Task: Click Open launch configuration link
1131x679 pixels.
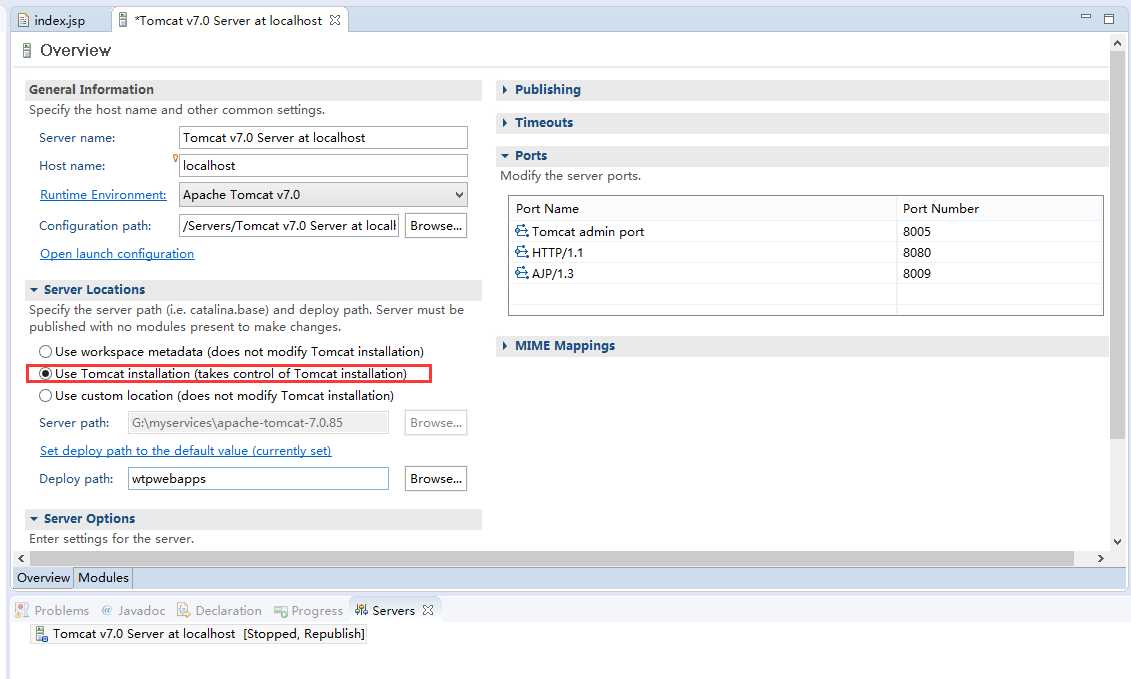Action: (117, 254)
